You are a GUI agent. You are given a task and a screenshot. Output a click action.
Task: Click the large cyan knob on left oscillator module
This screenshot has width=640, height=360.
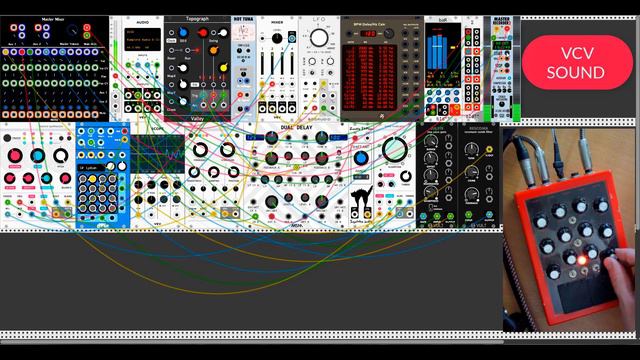coord(38,156)
